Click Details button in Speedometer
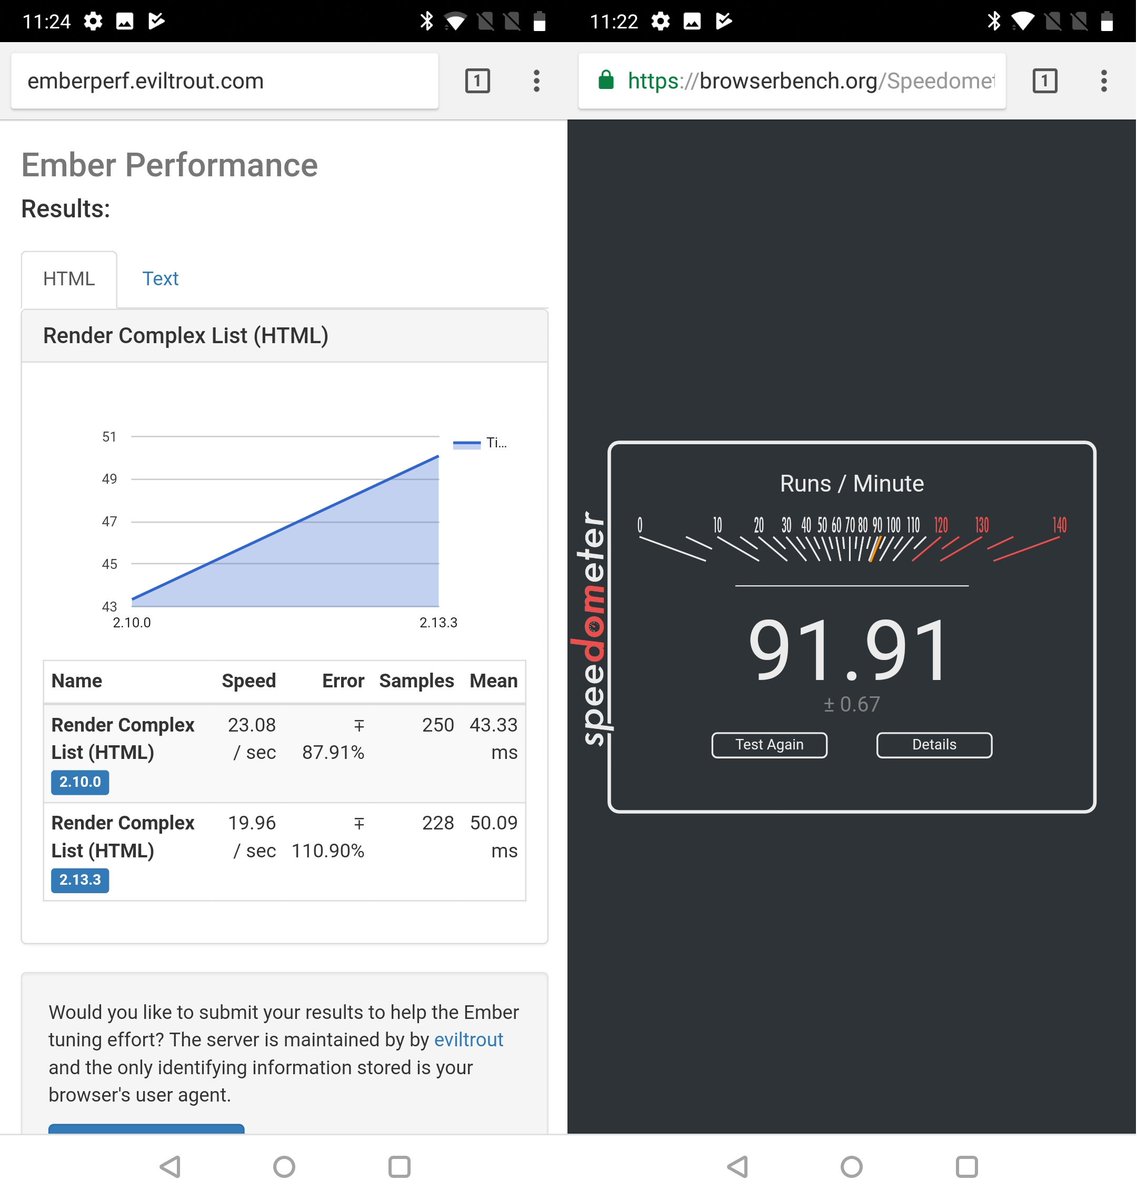The height and width of the screenshot is (1200, 1137). [x=934, y=745]
